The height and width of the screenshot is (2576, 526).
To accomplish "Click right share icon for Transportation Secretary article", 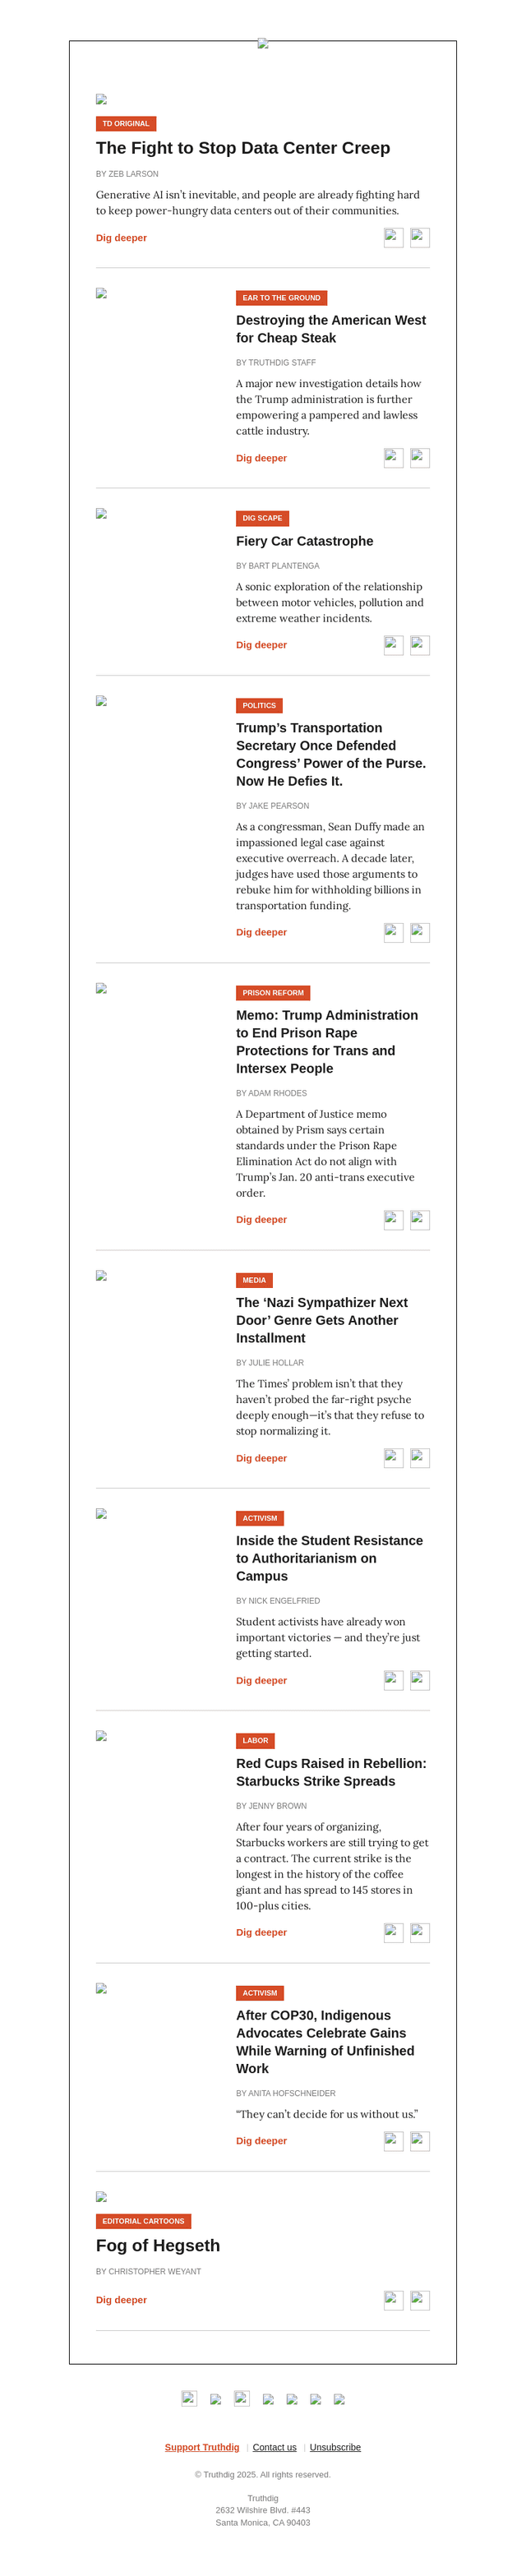I will pyautogui.click(x=420, y=932).
